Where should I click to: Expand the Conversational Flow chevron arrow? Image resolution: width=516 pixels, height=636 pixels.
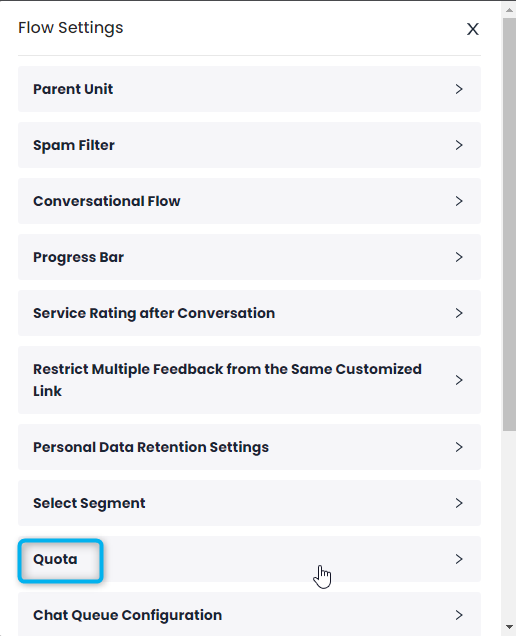click(459, 201)
